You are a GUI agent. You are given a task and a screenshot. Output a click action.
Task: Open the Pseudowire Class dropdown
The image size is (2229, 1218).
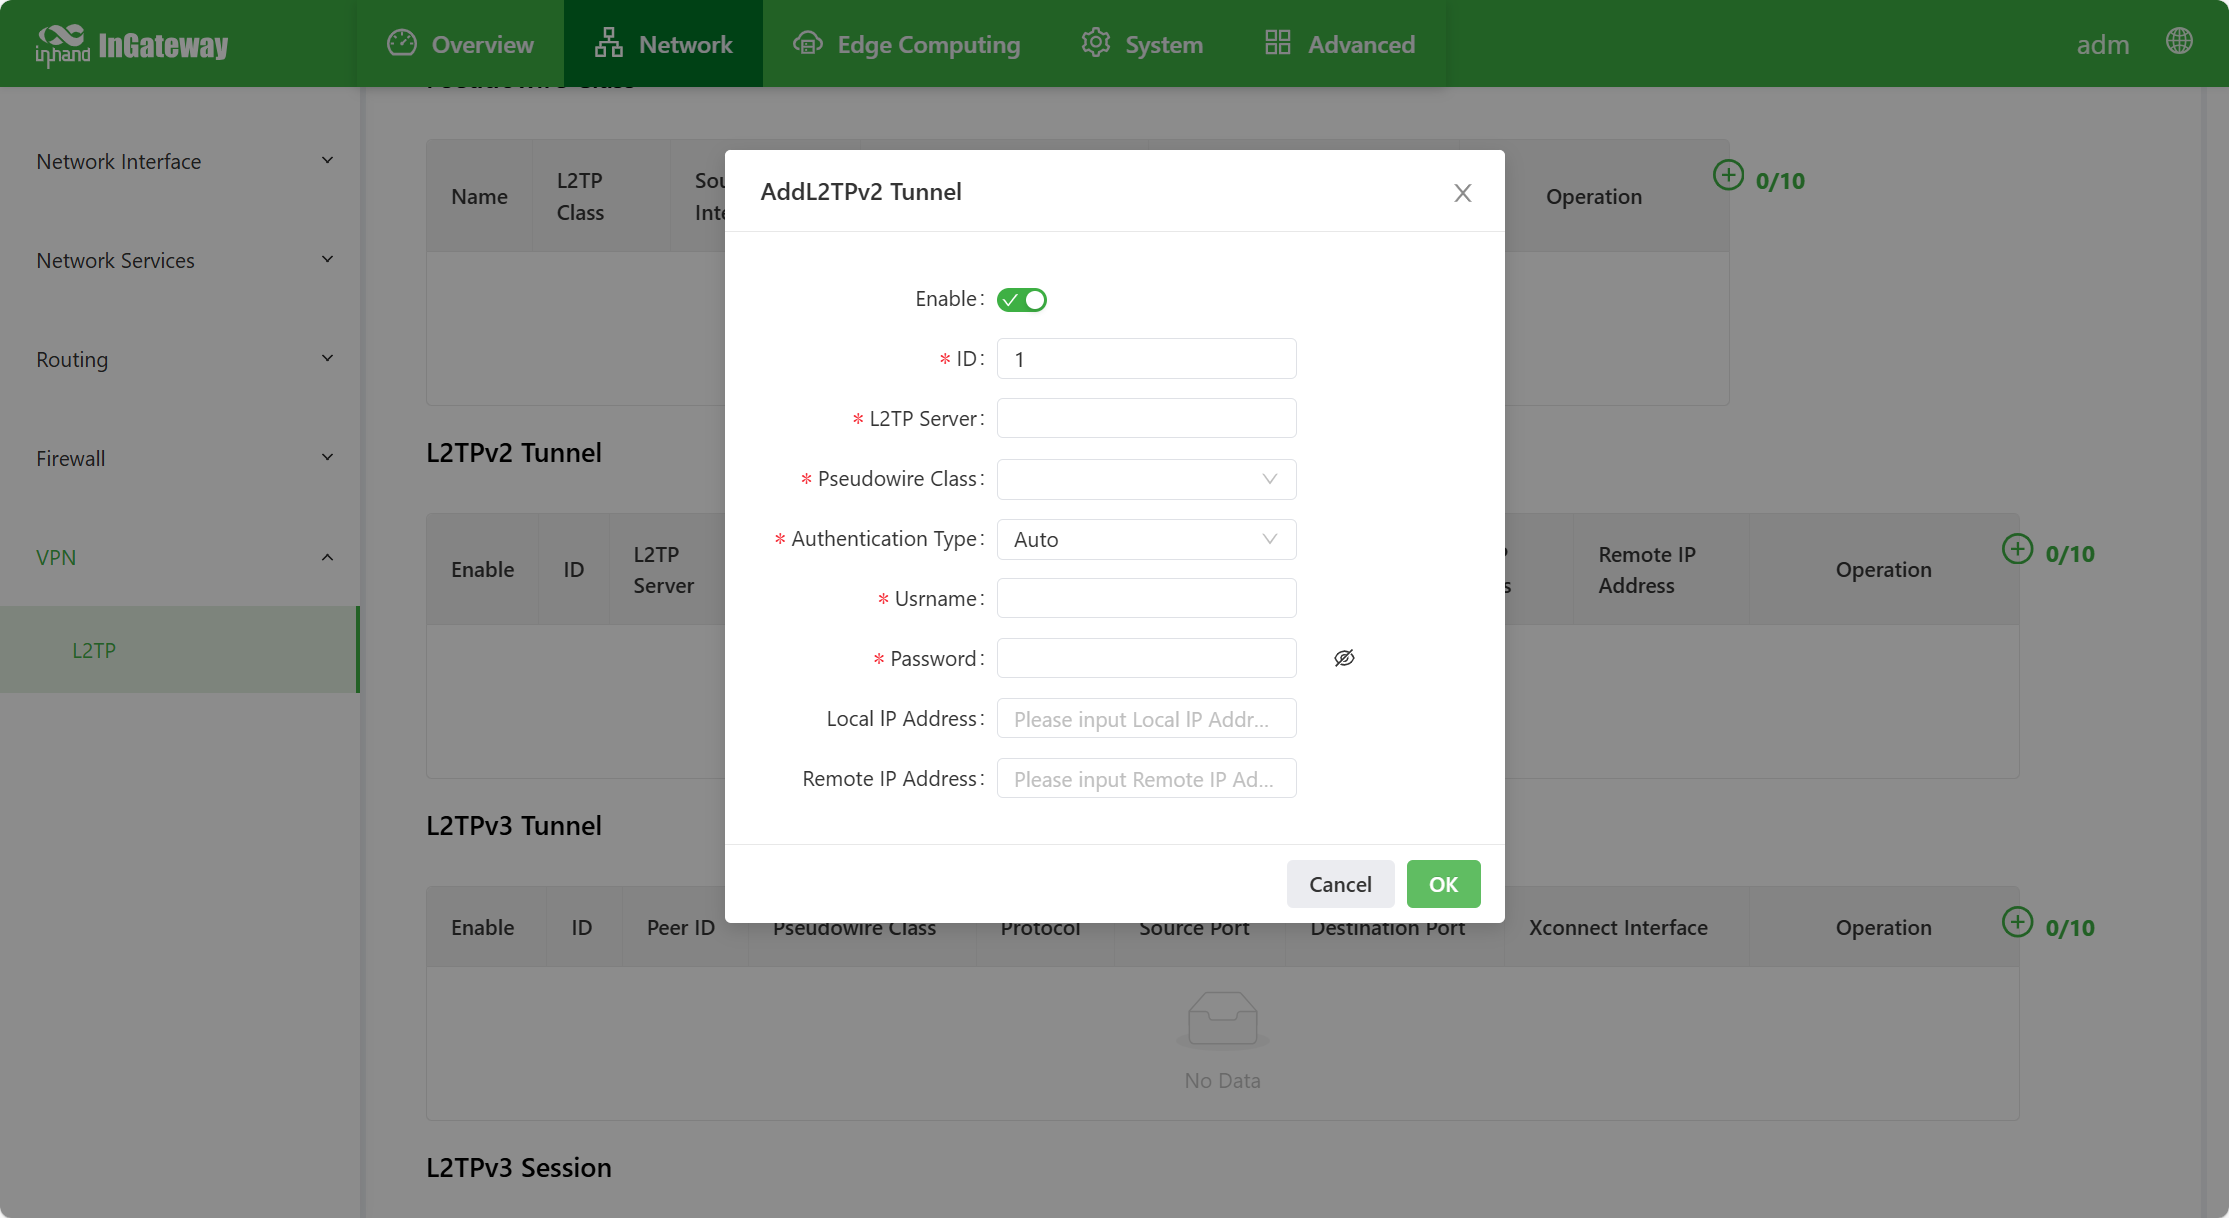[x=1146, y=479]
